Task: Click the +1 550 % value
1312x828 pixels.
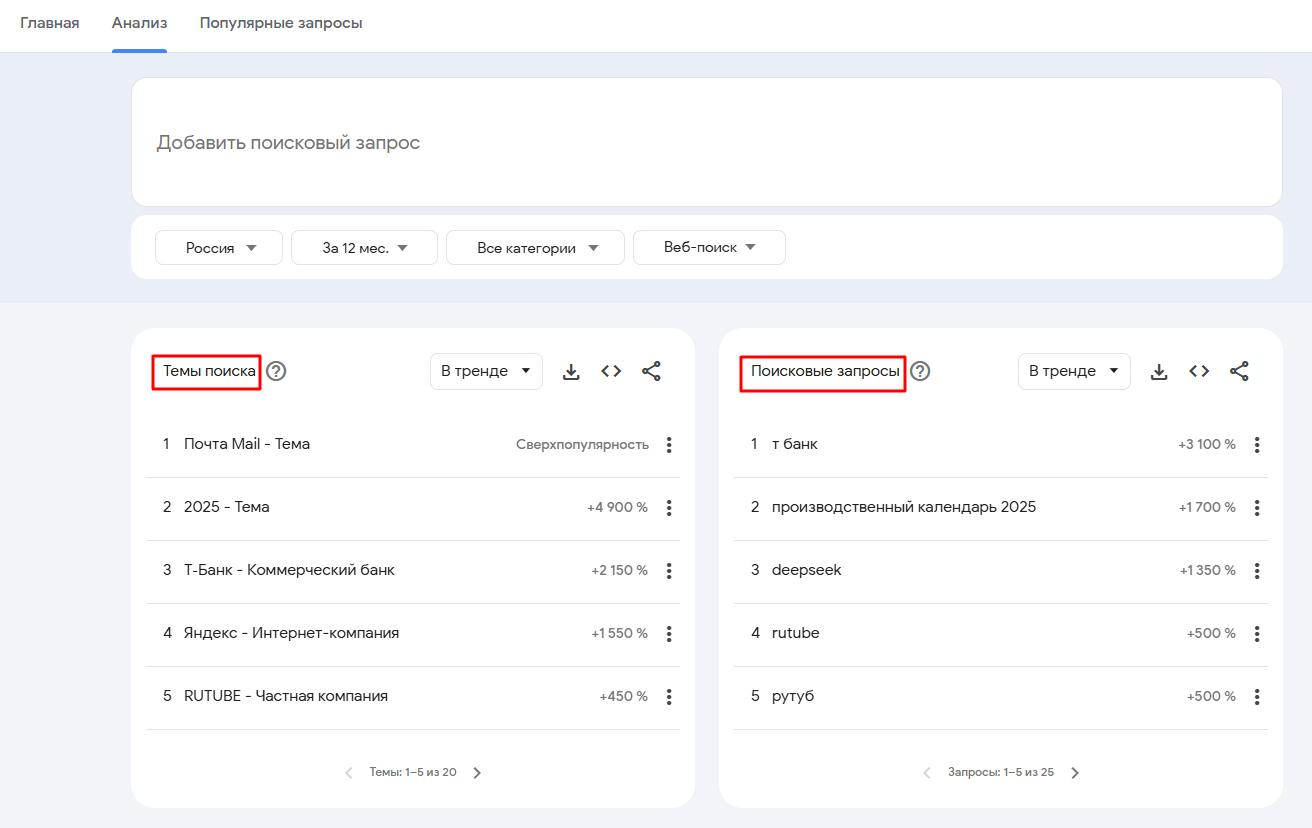Action: pyautogui.click(x=619, y=633)
